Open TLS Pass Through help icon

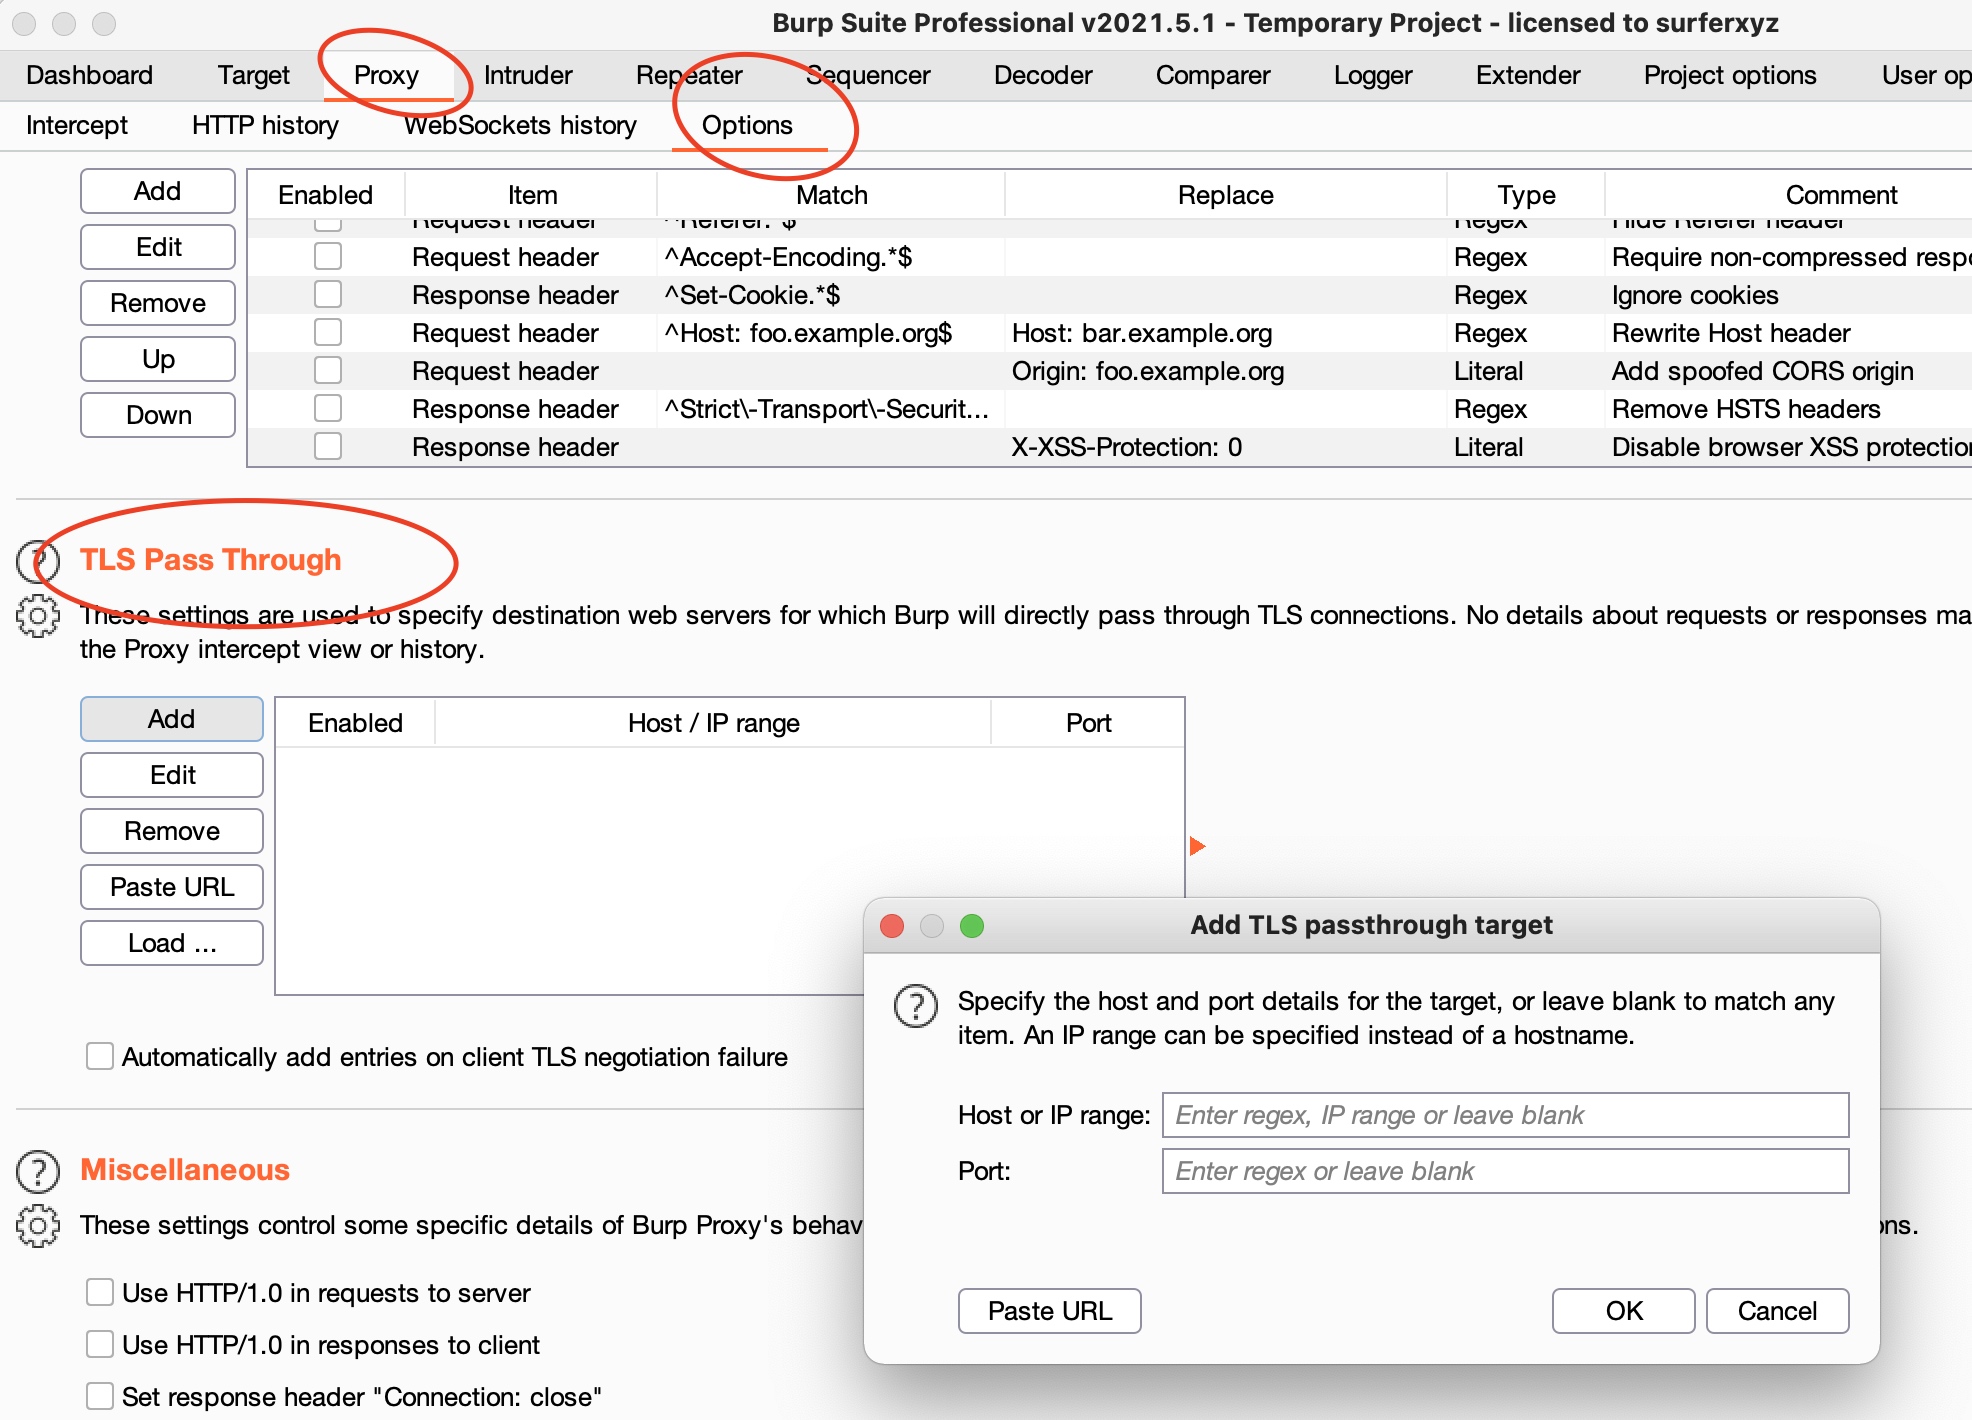click(x=38, y=561)
